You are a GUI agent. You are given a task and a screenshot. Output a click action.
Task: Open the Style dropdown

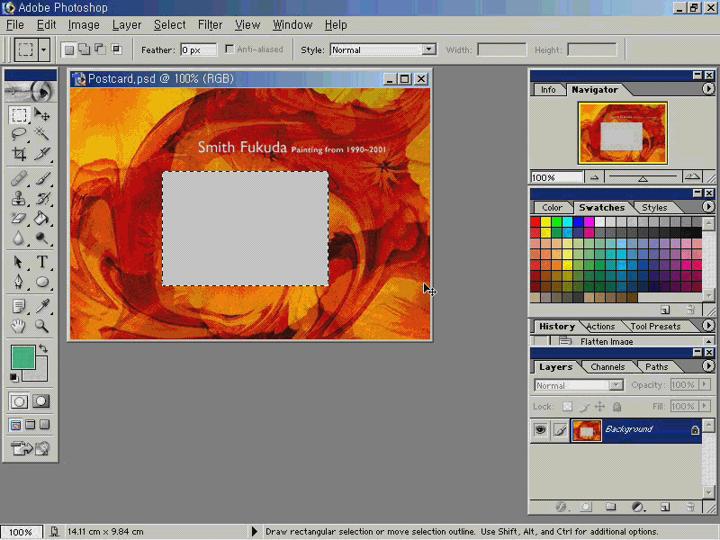coord(429,49)
